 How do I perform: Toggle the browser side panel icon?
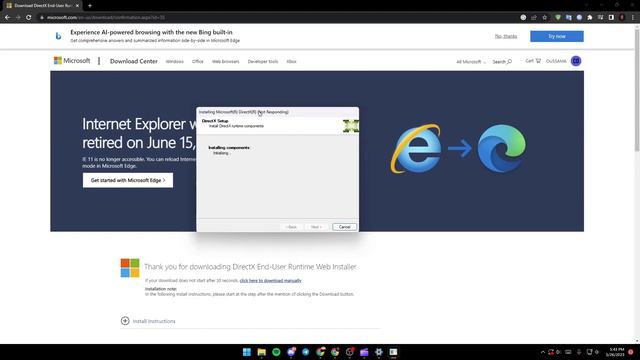[x=611, y=18]
